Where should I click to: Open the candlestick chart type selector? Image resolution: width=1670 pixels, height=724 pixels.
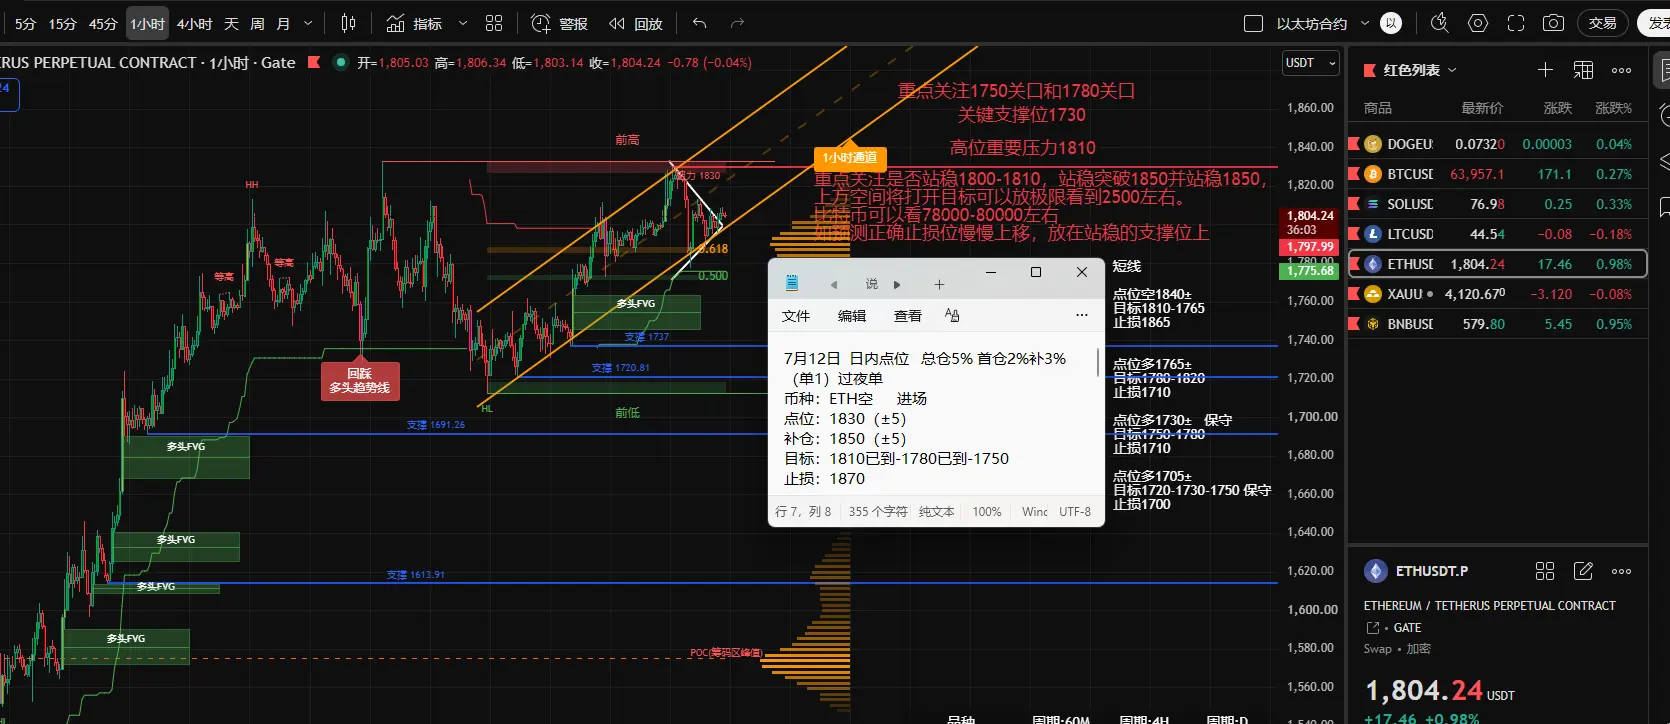[x=348, y=23]
